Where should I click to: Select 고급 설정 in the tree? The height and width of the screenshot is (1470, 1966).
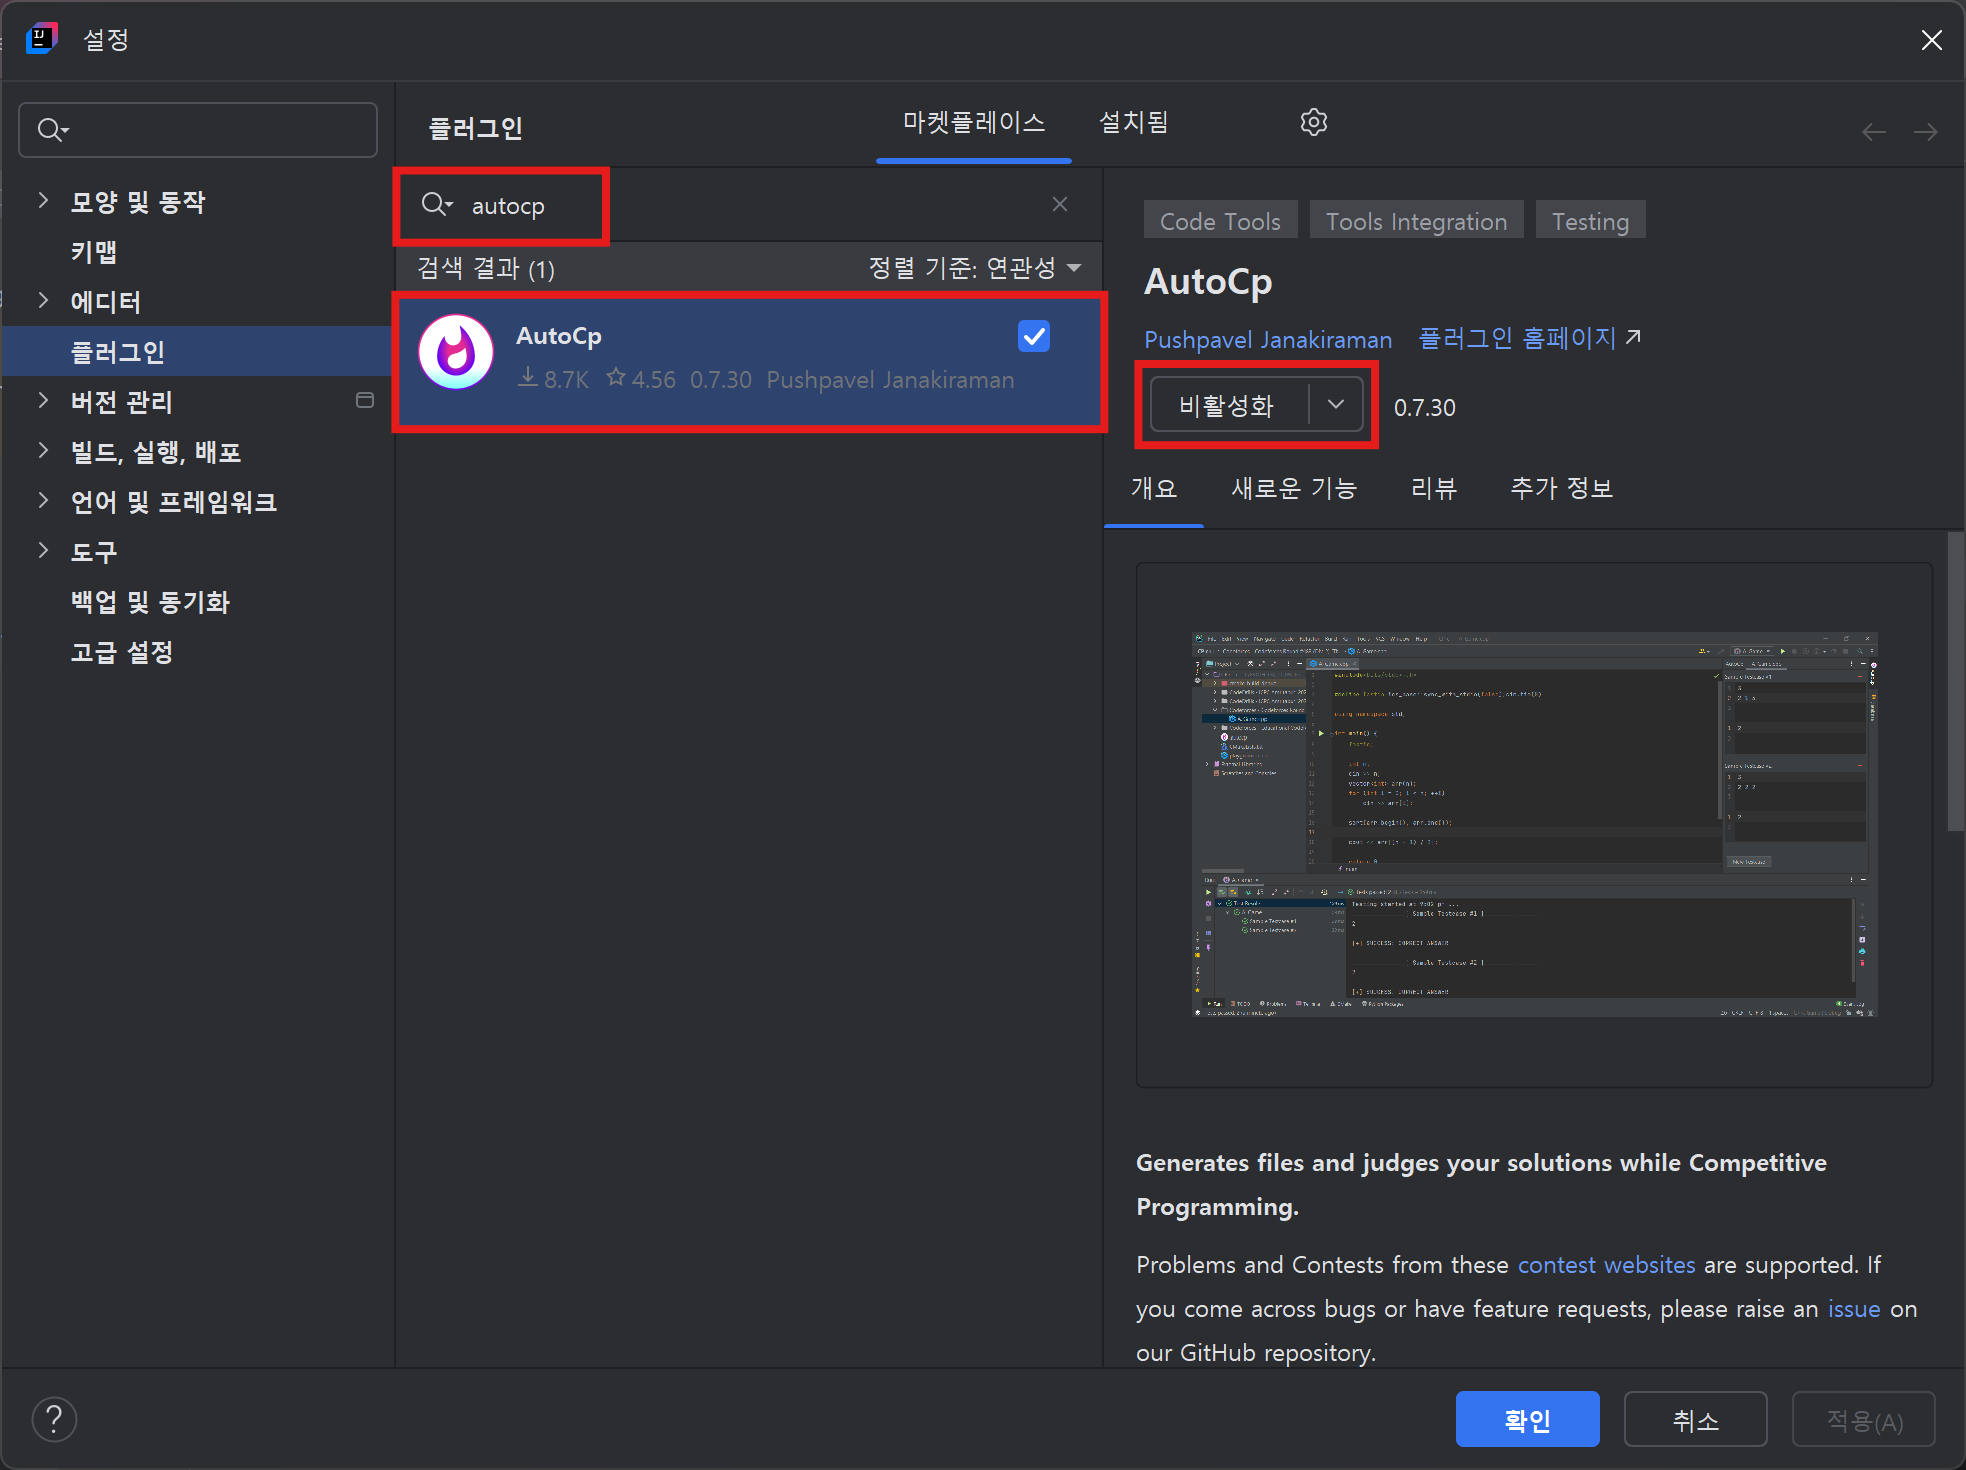(x=122, y=651)
